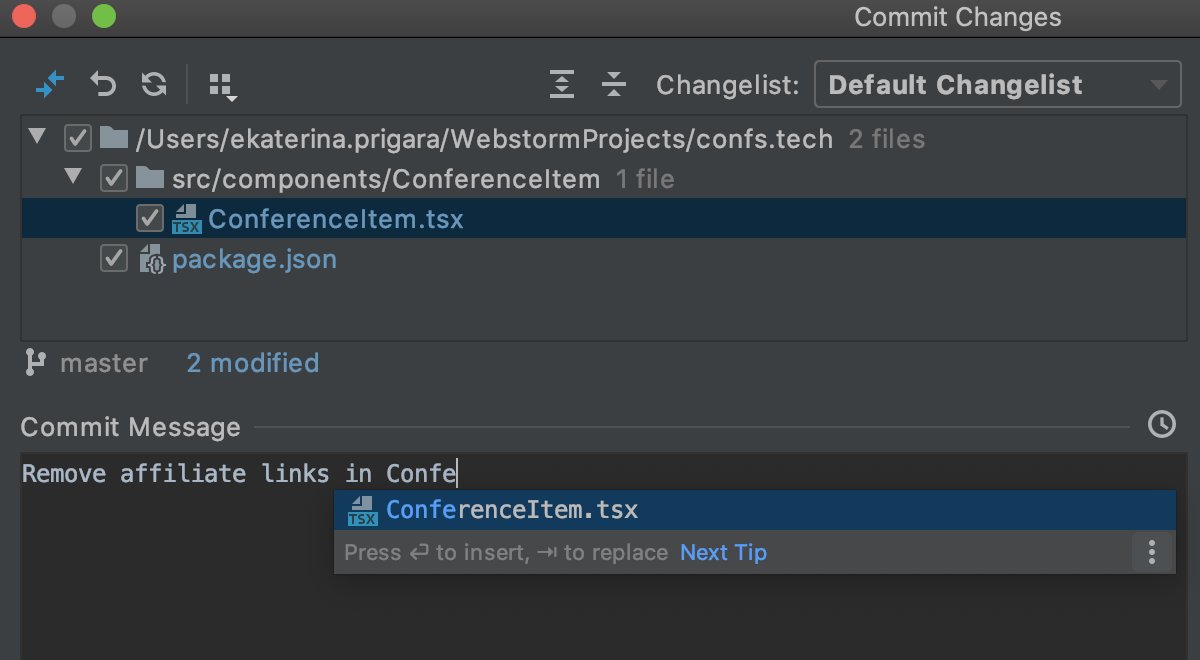Click the Next Tip link
The image size is (1200, 660).
[x=723, y=552]
